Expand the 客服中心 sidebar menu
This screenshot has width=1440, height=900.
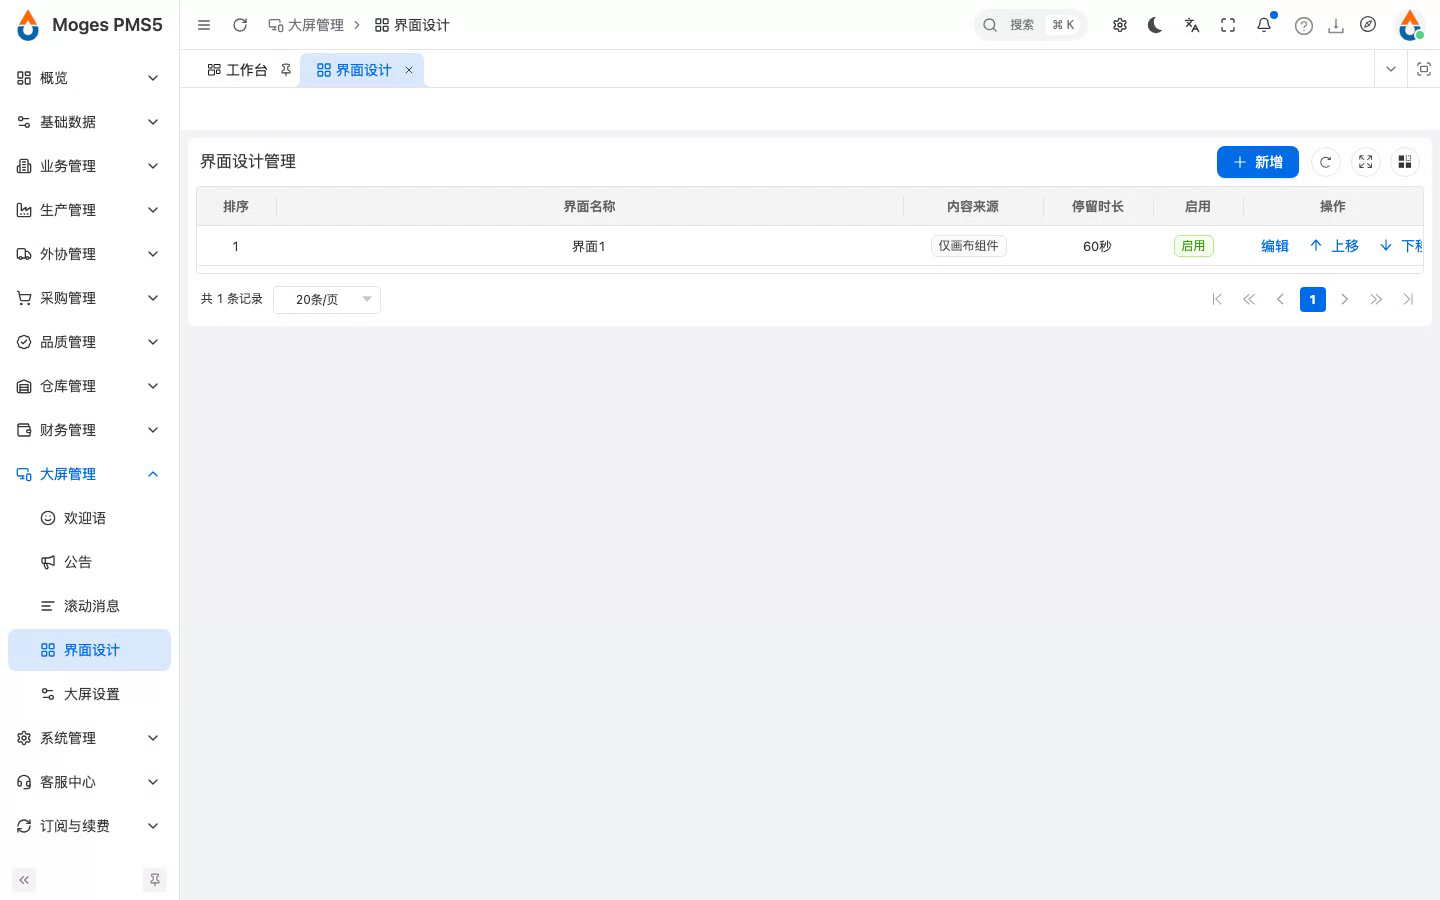[89, 782]
